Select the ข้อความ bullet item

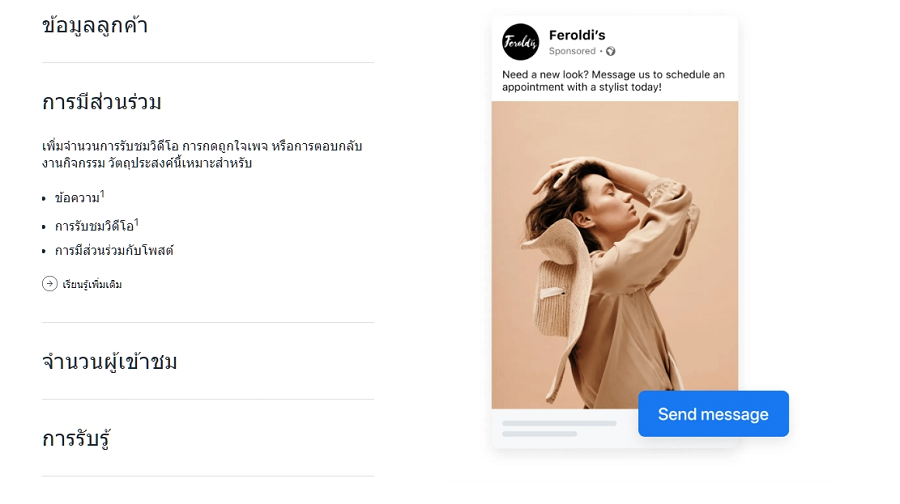tap(77, 198)
